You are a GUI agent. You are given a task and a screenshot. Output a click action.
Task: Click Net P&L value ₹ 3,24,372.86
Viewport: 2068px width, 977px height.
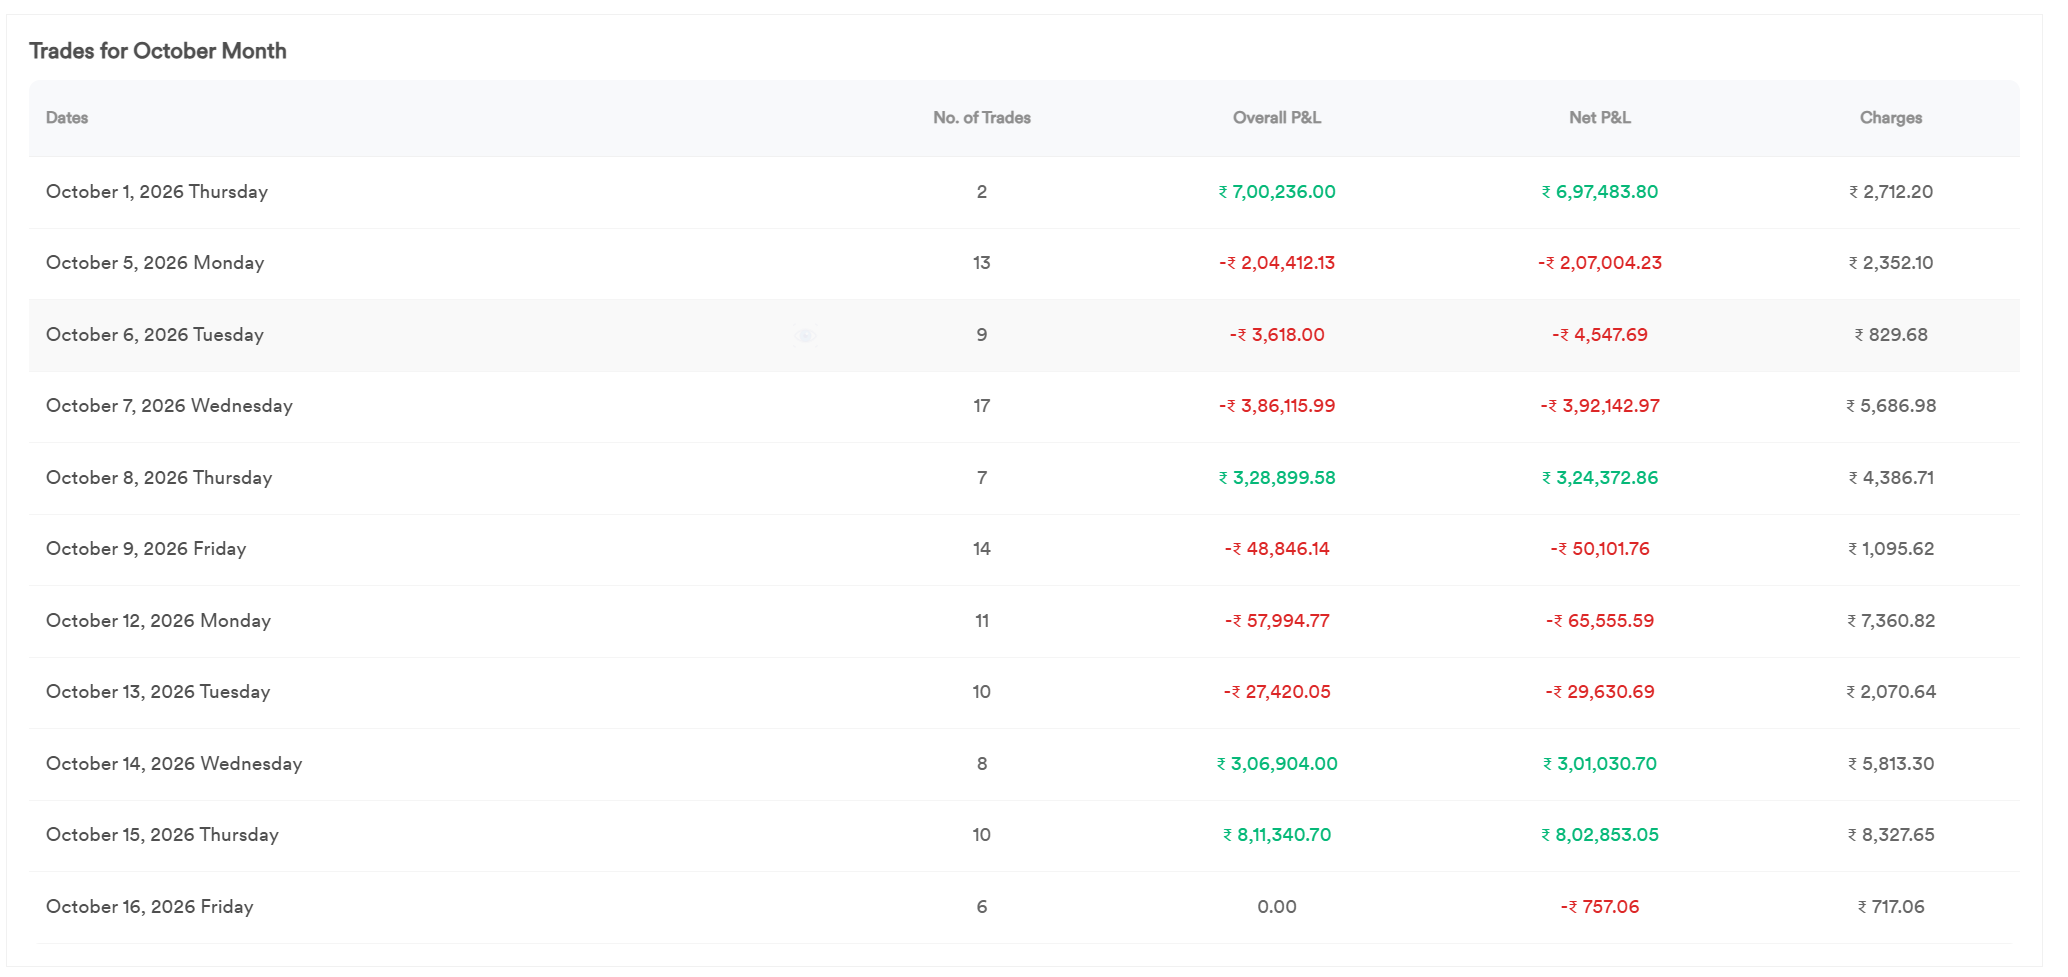[1600, 478]
